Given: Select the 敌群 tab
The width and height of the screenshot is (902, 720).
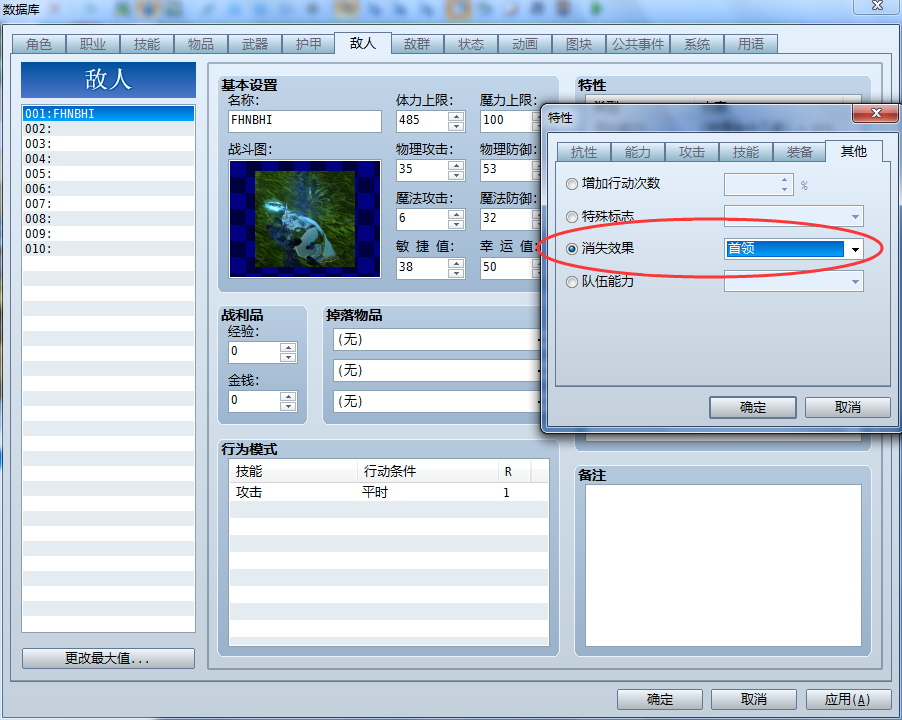Looking at the screenshot, I should (x=417, y=44).
